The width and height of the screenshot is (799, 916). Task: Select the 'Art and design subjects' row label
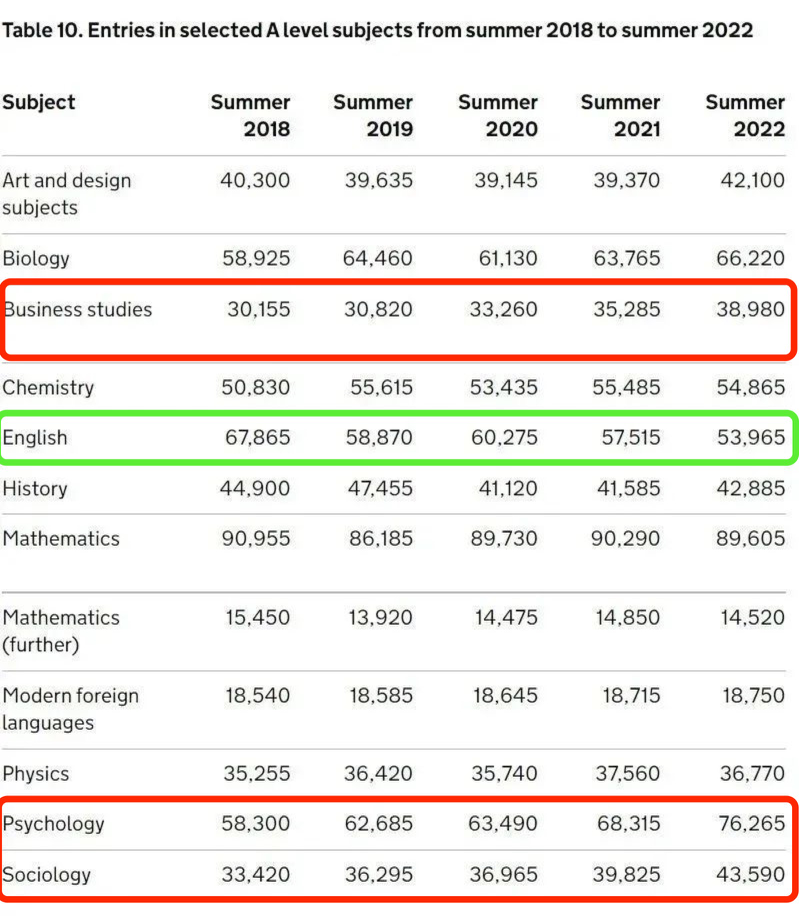66,194
